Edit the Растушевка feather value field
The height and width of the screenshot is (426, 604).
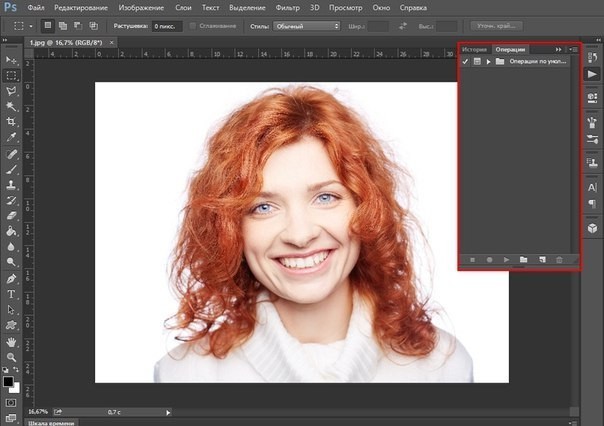(166, 26)
